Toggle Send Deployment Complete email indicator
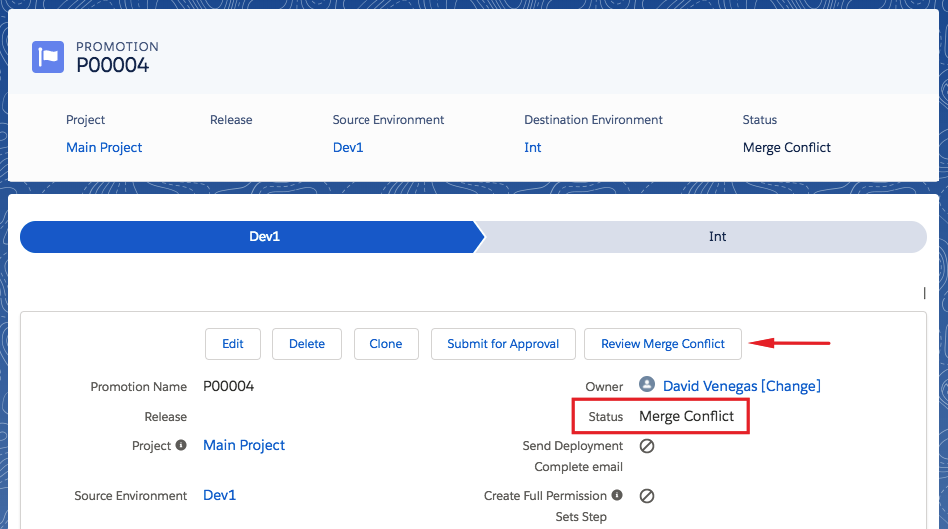948x529 pixels. [x=647, y=446]
